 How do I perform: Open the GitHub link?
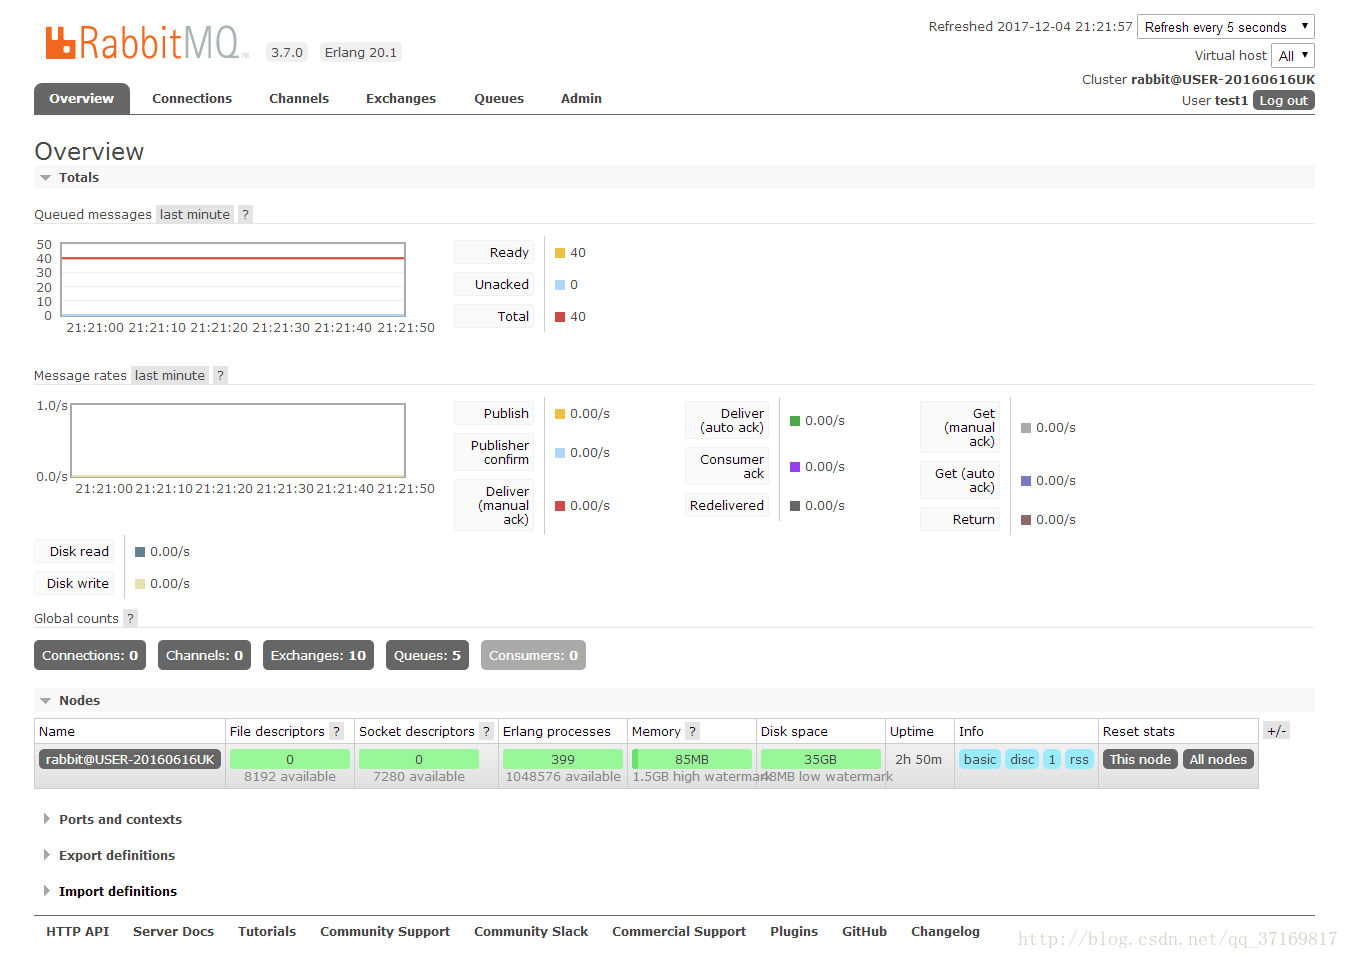coord(864,931)
